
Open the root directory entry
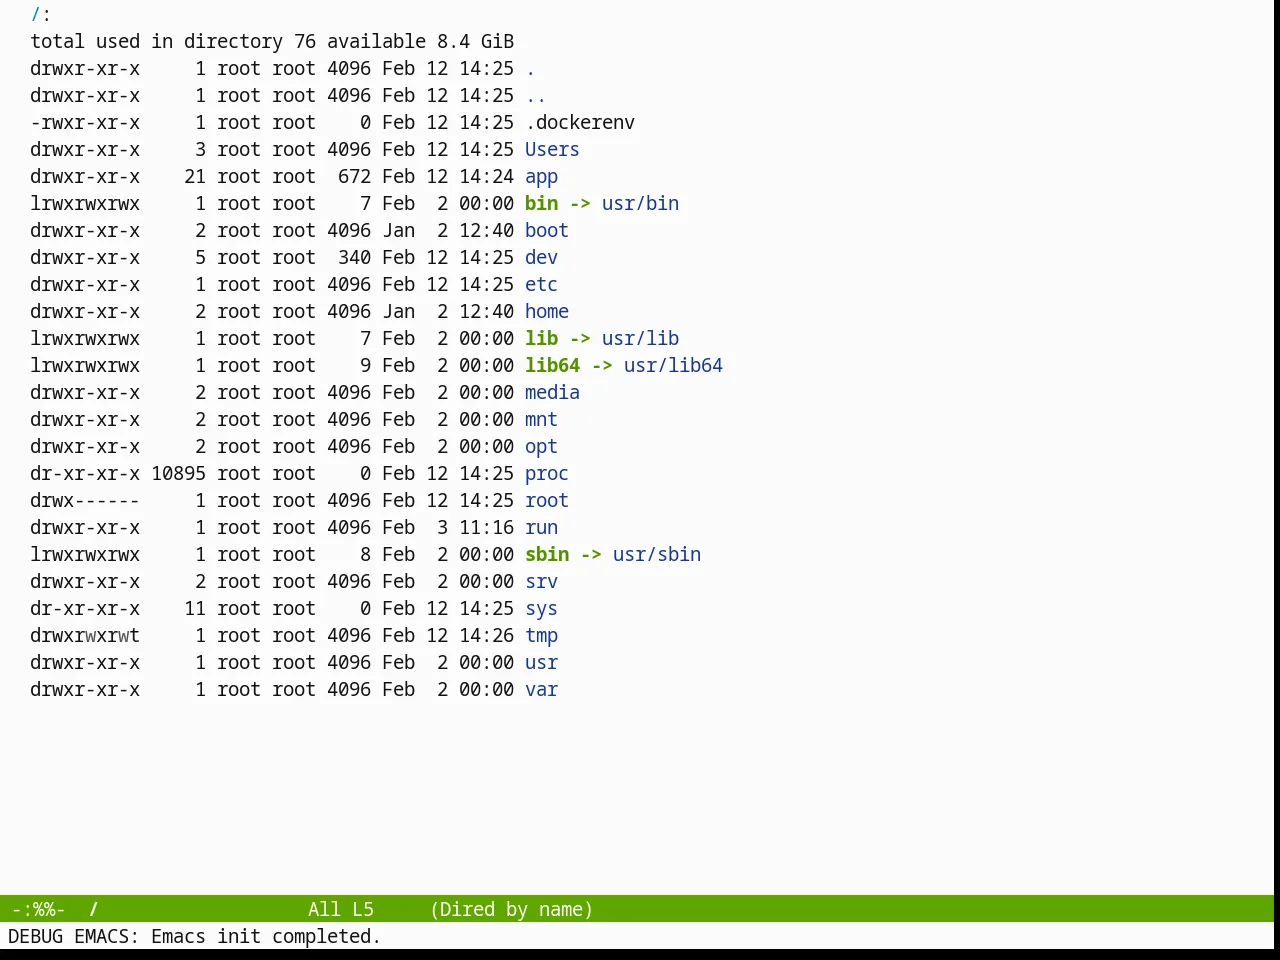pyautogui.click(x=546, y=500)
